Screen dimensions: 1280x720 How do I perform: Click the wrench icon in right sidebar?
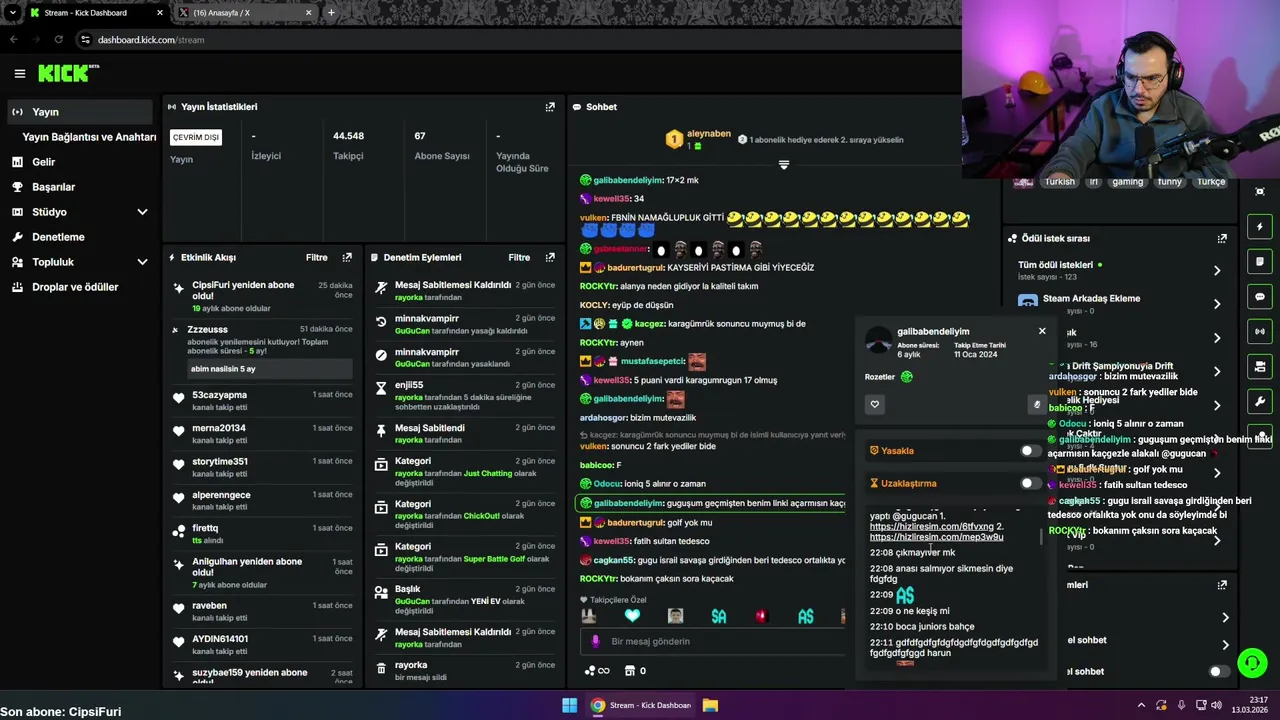(x=1260, y=401)
